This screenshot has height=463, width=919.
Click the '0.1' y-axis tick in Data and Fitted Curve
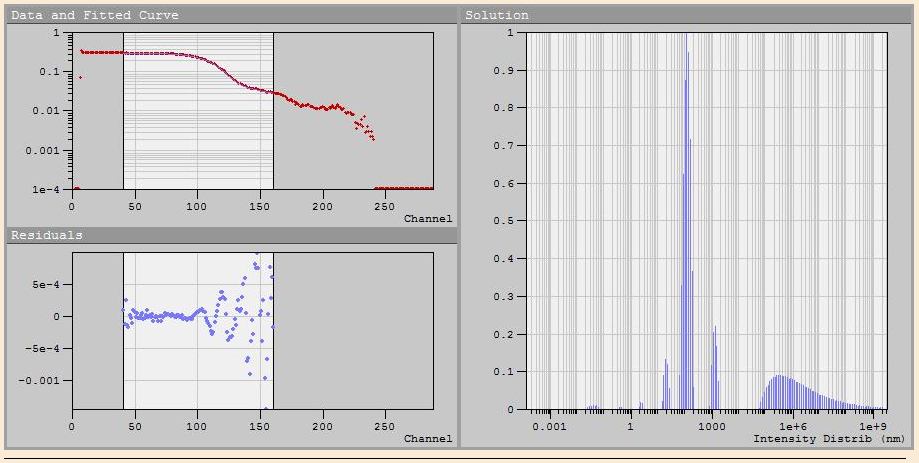pos(49,72)
